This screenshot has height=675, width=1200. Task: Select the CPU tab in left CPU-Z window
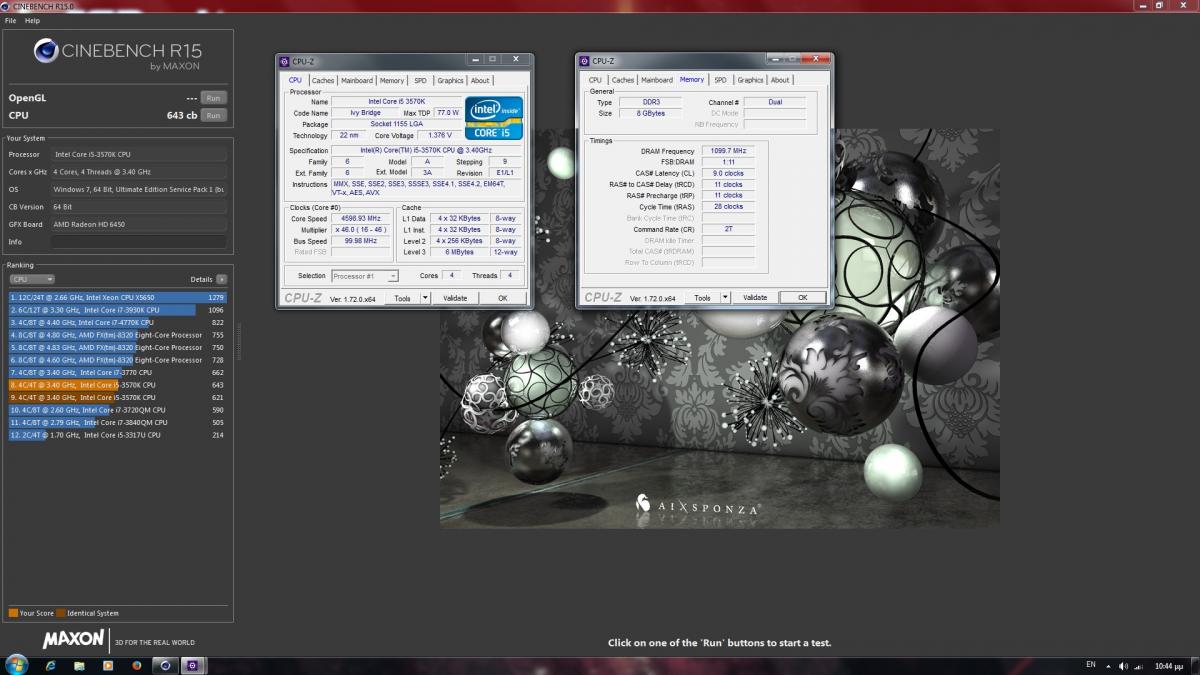click(x=295, y=80)
